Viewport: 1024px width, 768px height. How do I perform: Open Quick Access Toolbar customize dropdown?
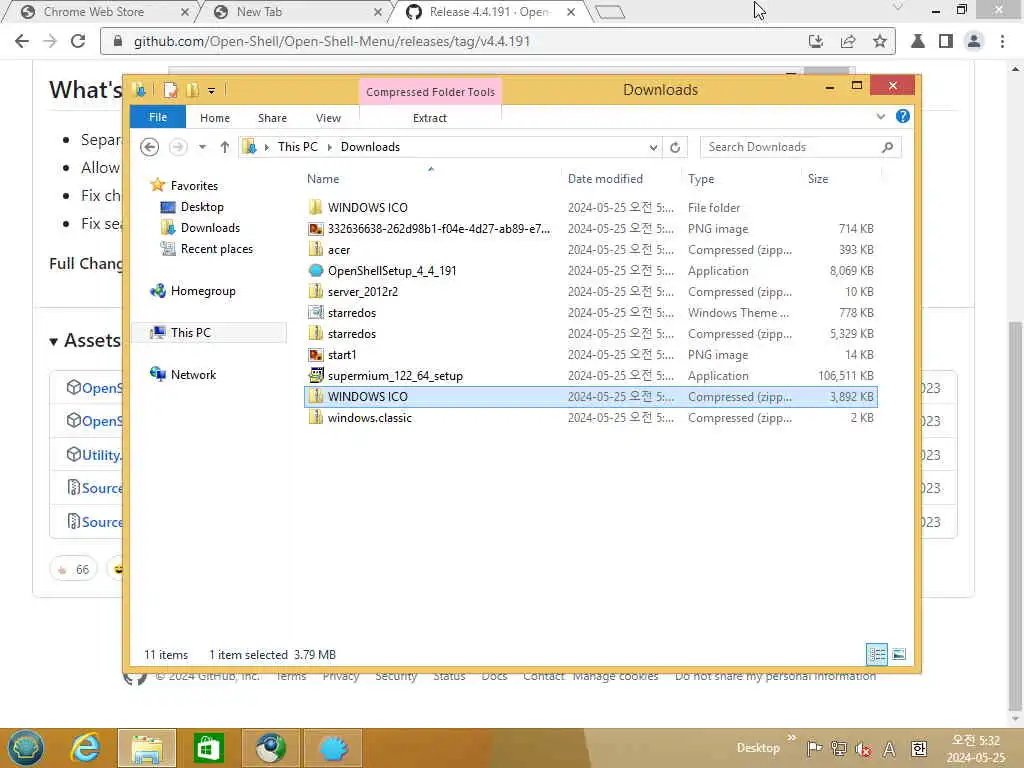212,90
